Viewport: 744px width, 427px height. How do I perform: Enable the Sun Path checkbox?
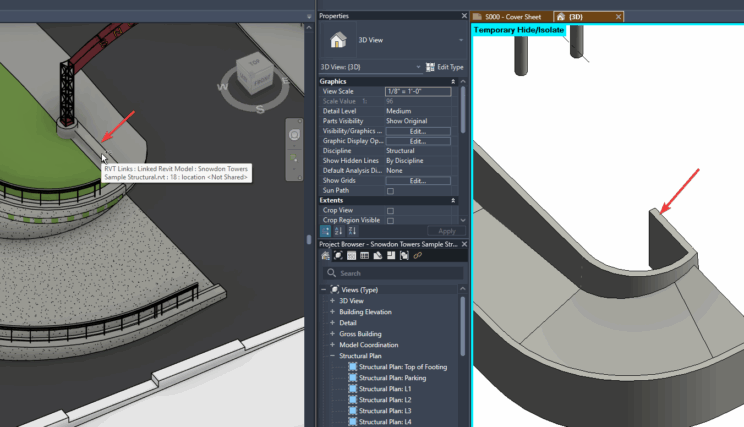tap(390, 190)
